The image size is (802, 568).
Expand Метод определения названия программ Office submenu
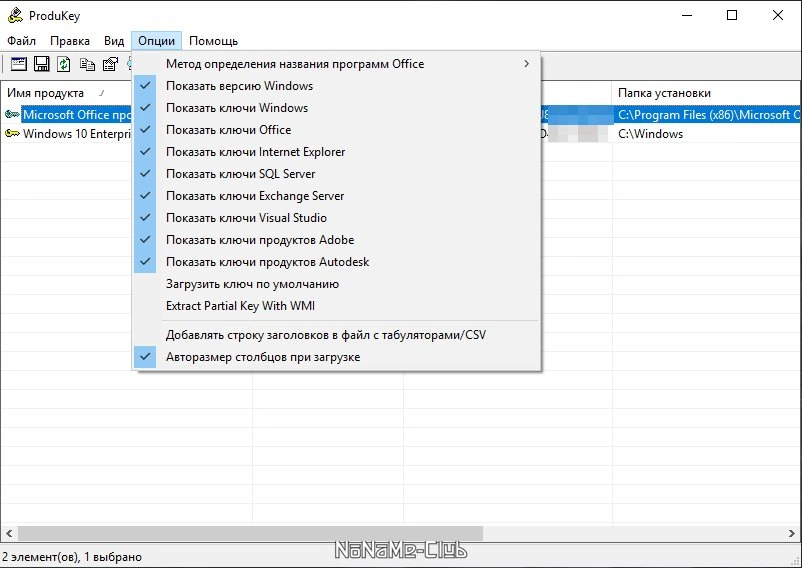click(337, 64)
